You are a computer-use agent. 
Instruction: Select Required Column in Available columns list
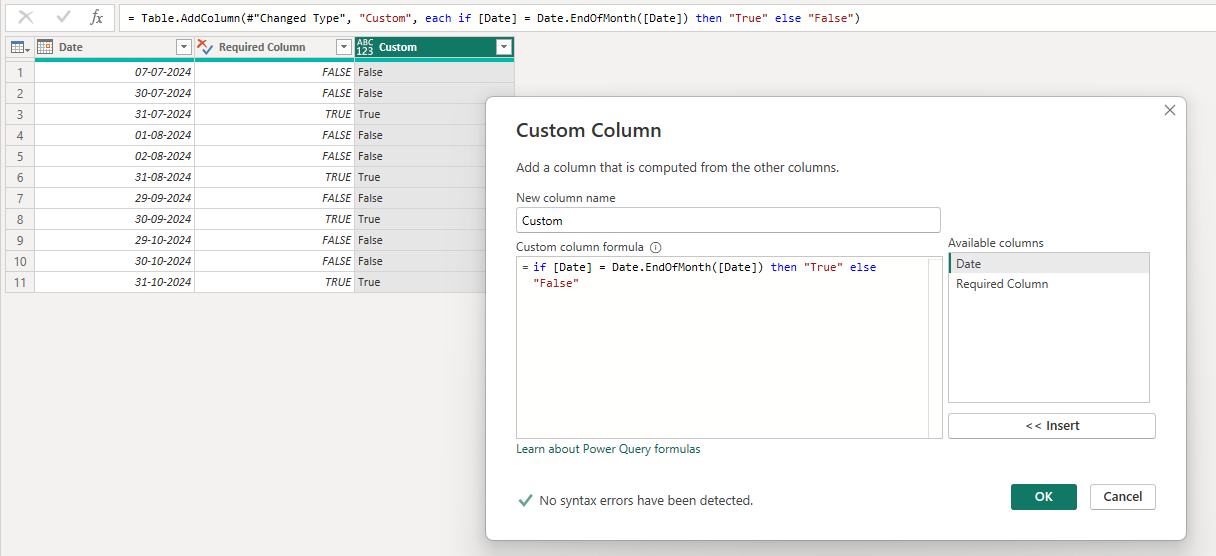pyautogui.click(x=1049, y=284)
